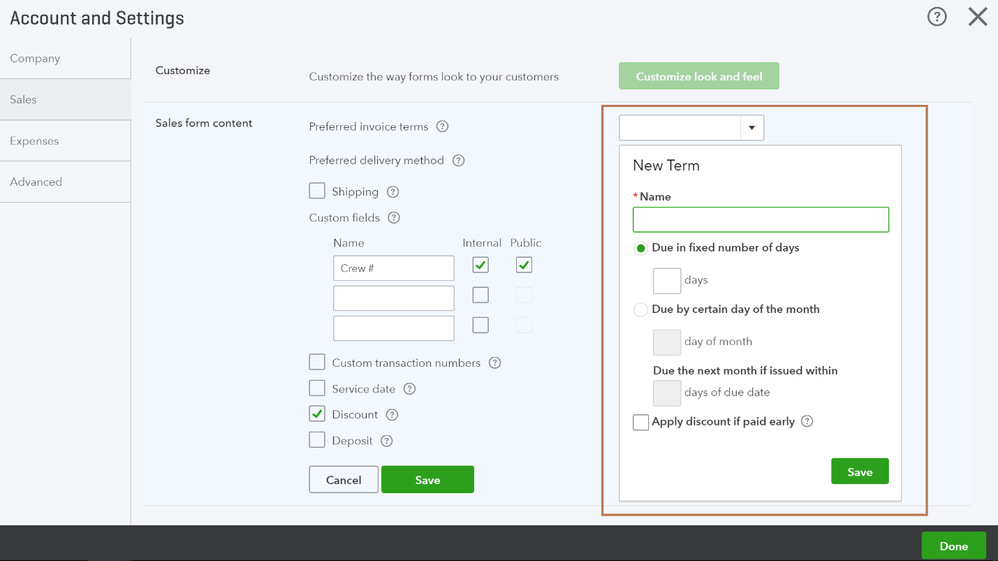Click the Service date help icon
The width and height of the screenshot is (998, 561).
tap(409, 389)
